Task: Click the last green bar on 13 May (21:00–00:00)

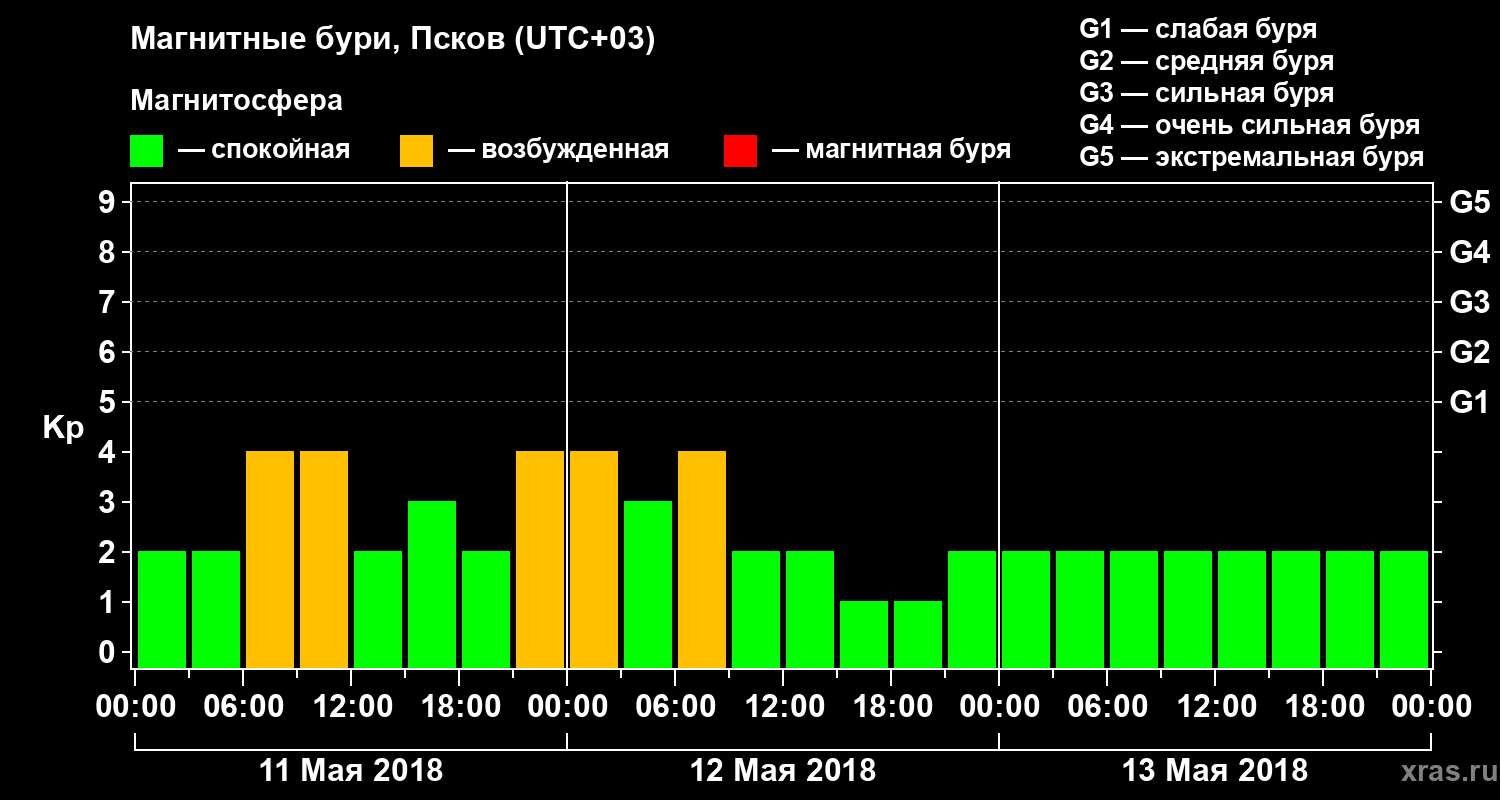Action: click(1404, 609)
